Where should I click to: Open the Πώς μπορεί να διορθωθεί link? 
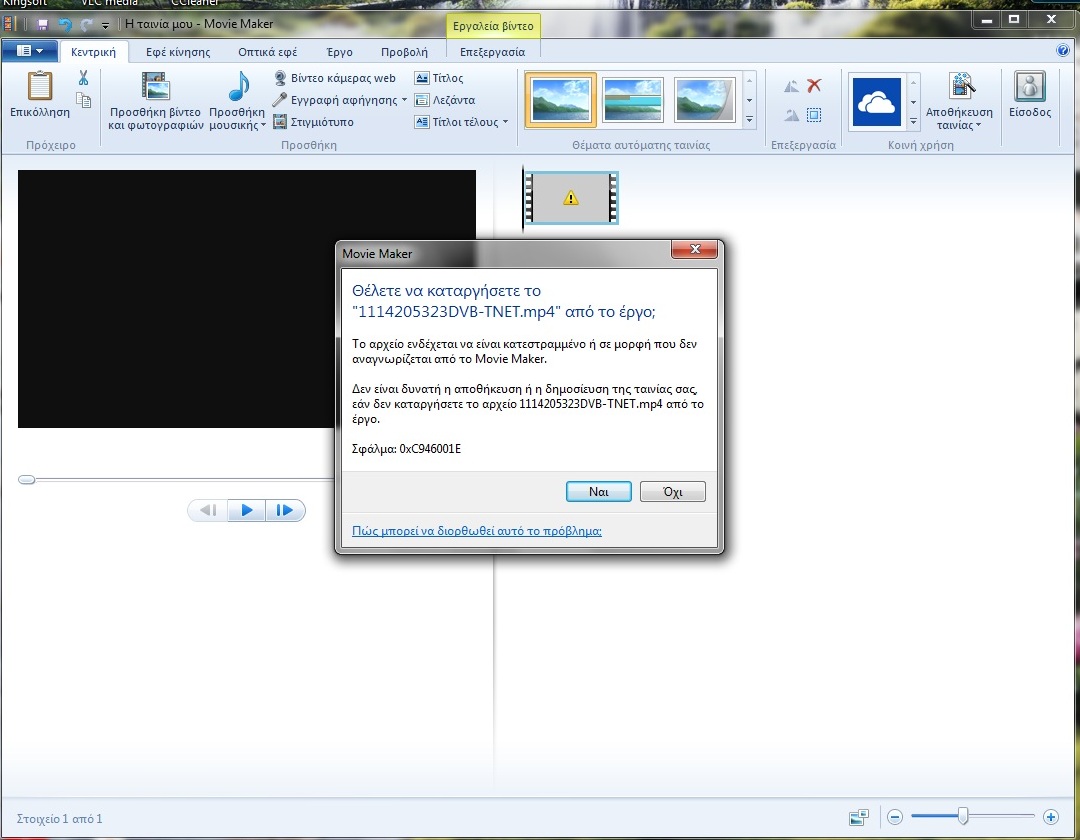point(477,531)
